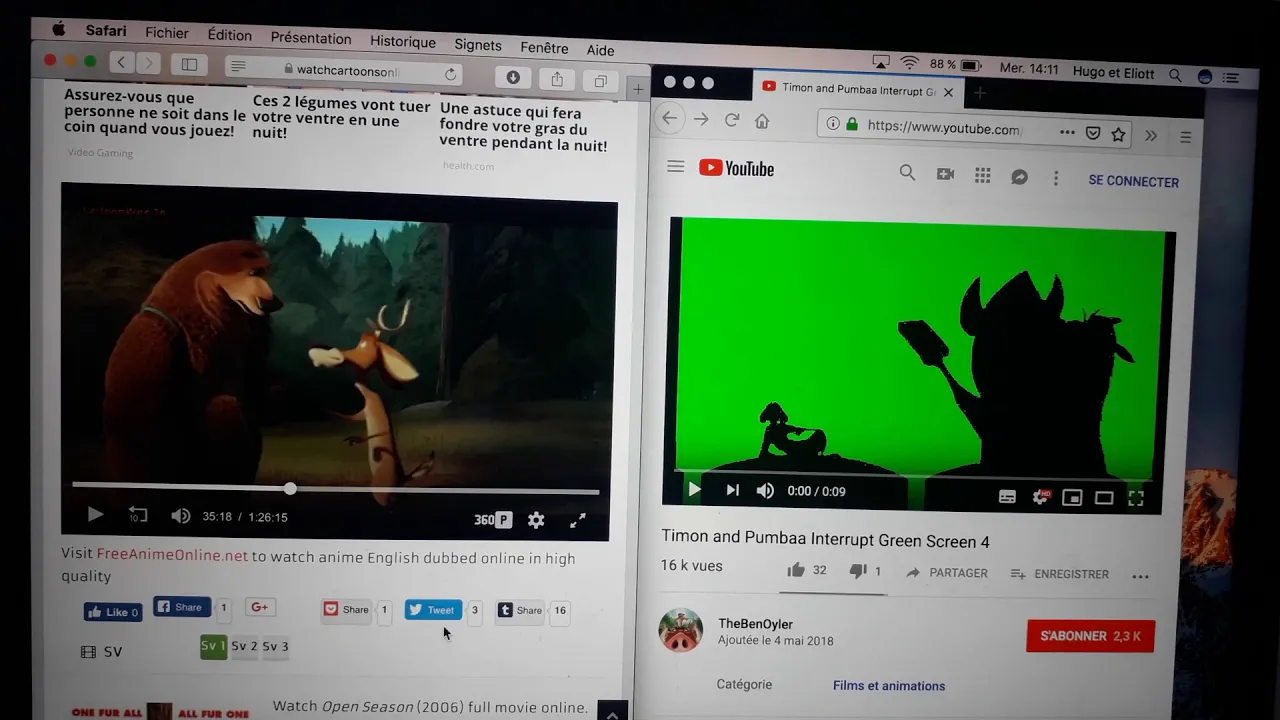Screen dimensions: 1280x720
Task: Reload the Safari page
Action: [x=450, y=75]
